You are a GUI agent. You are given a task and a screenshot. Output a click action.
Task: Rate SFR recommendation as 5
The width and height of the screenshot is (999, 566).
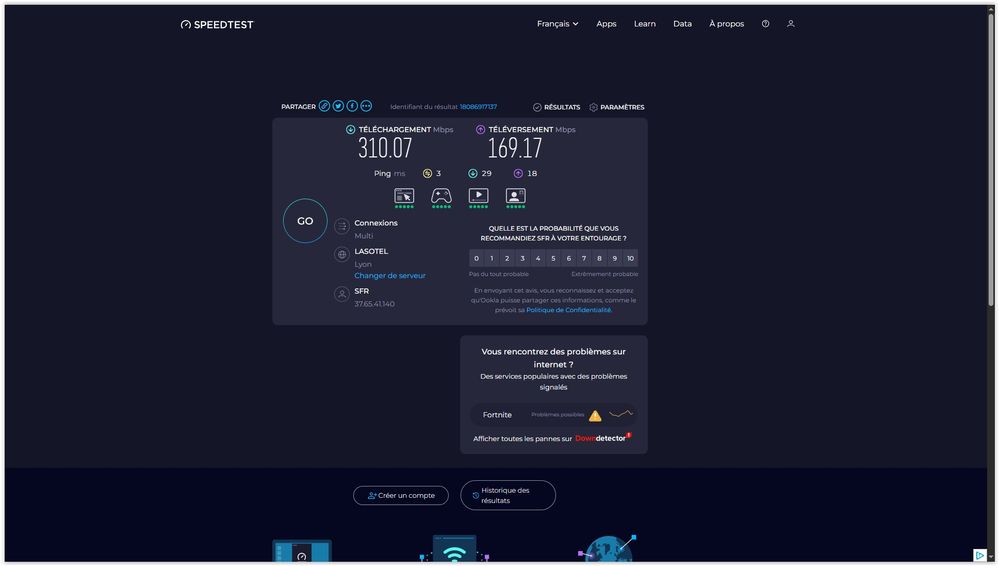(x=553, y=258)
